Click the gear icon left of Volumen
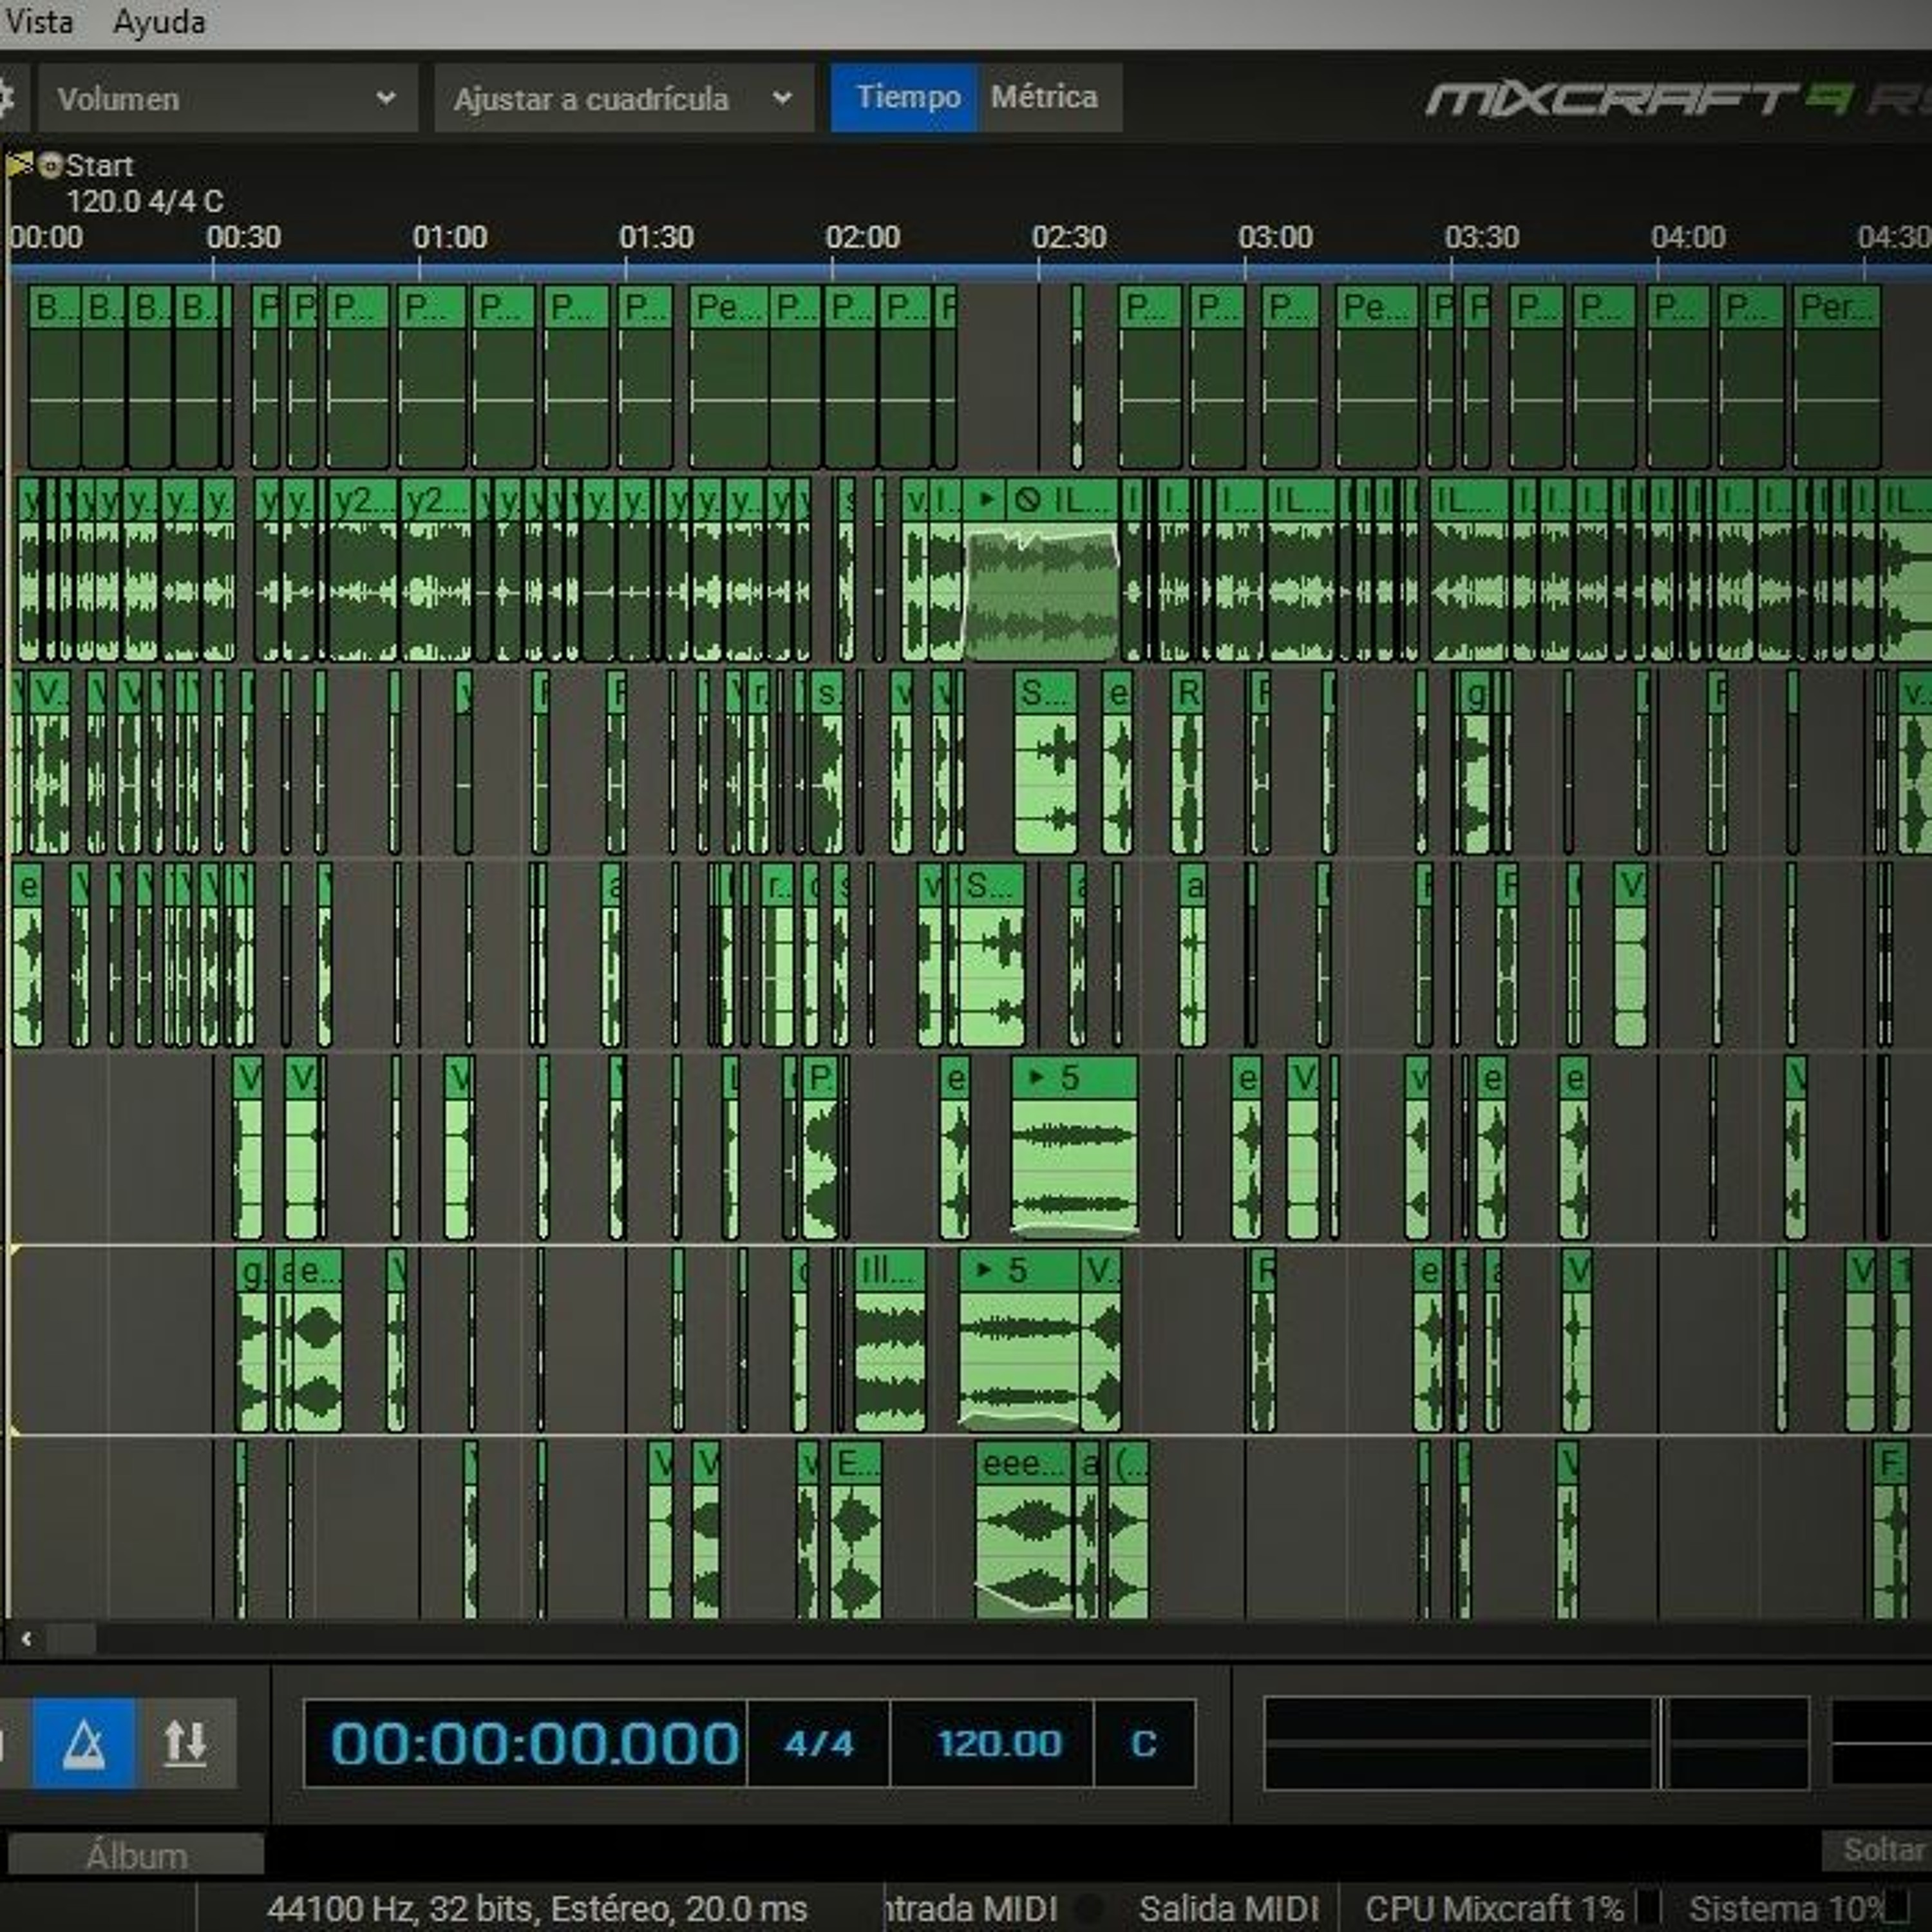1932x1932 pixels. coord(5,99)
